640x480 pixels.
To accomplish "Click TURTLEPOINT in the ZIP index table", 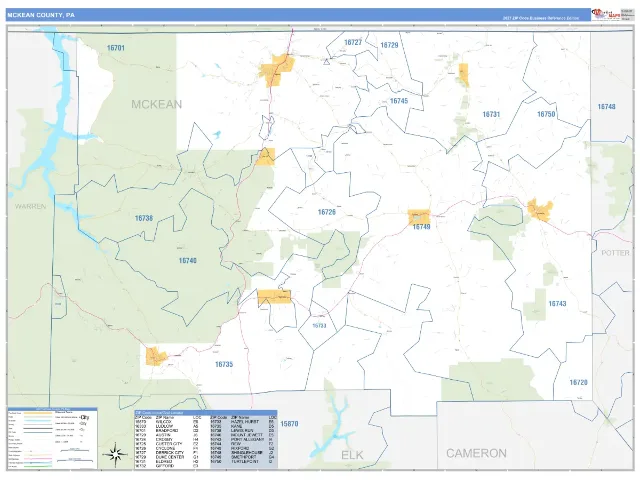I will tap(244, 462).
